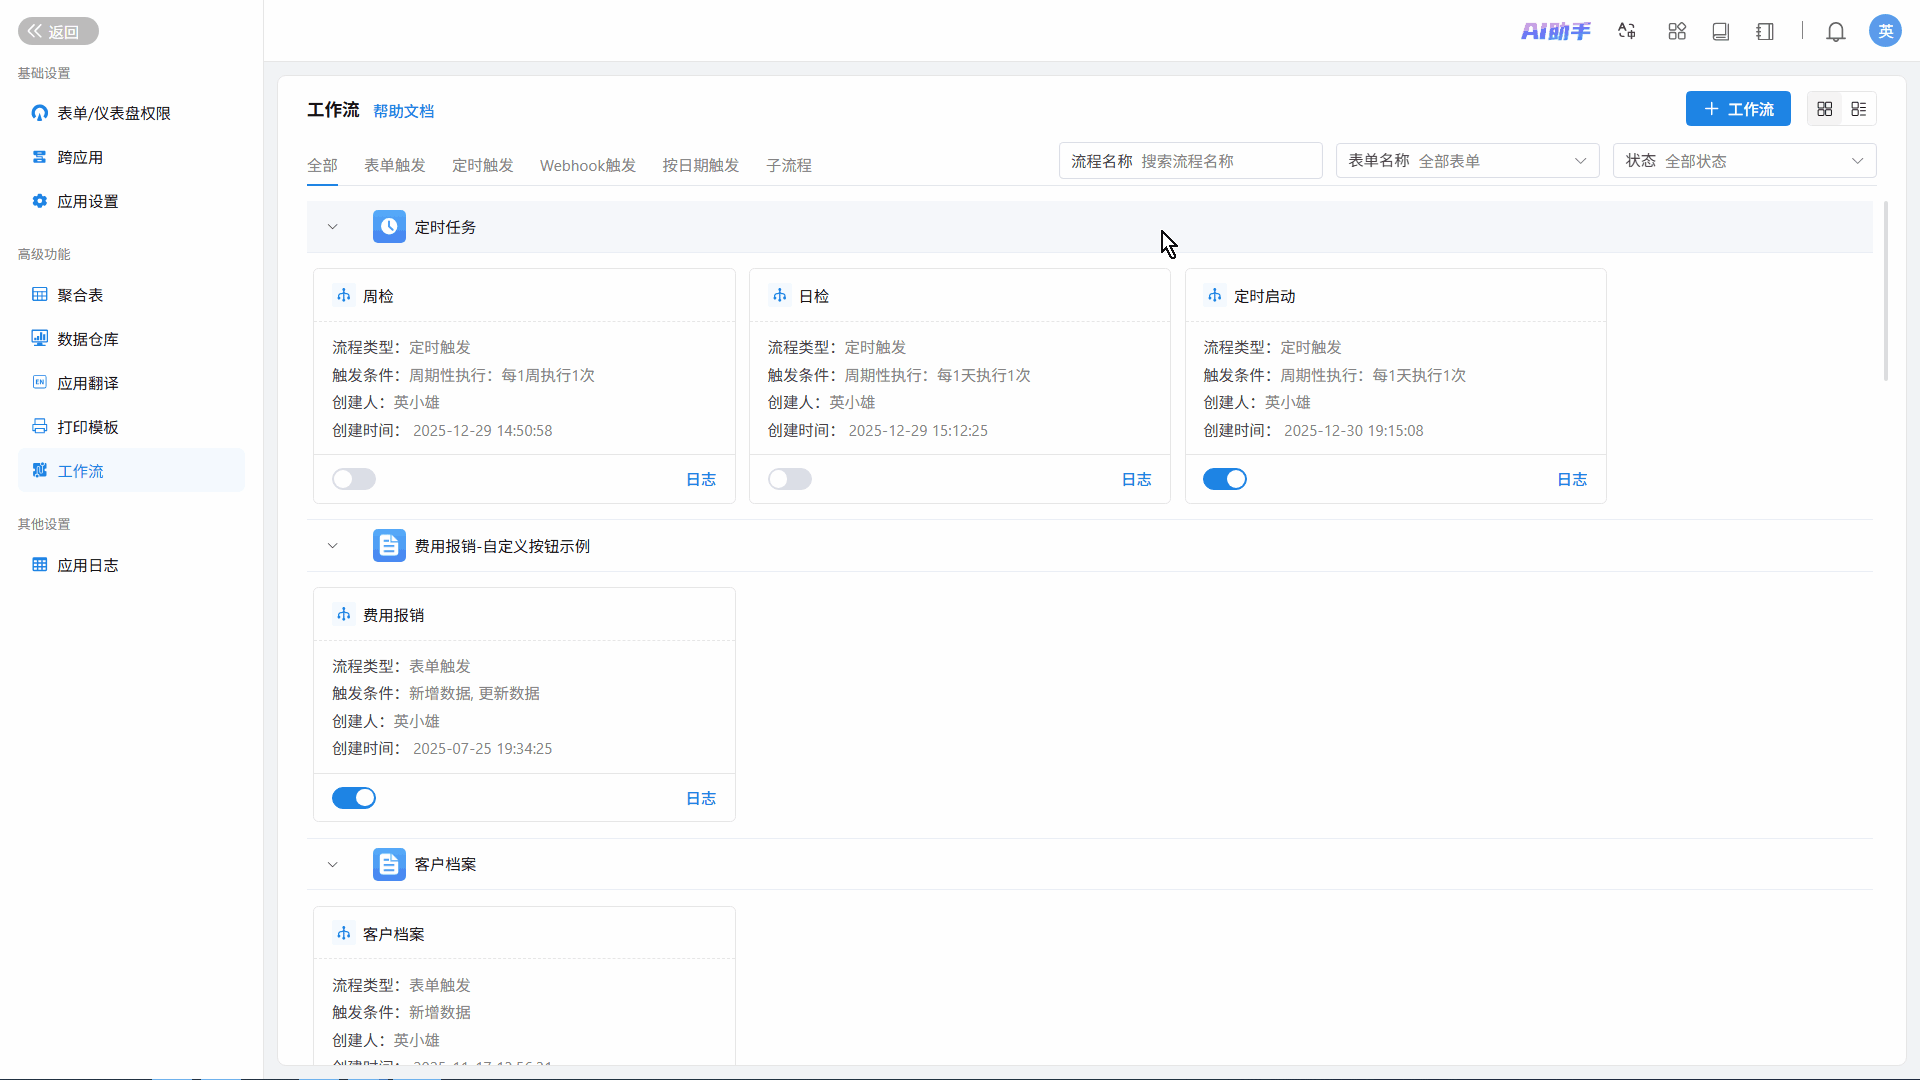Collapse the 定时任务 group
The width and height of the screenshot is (1920, 1080).
(x=333, y=227)
